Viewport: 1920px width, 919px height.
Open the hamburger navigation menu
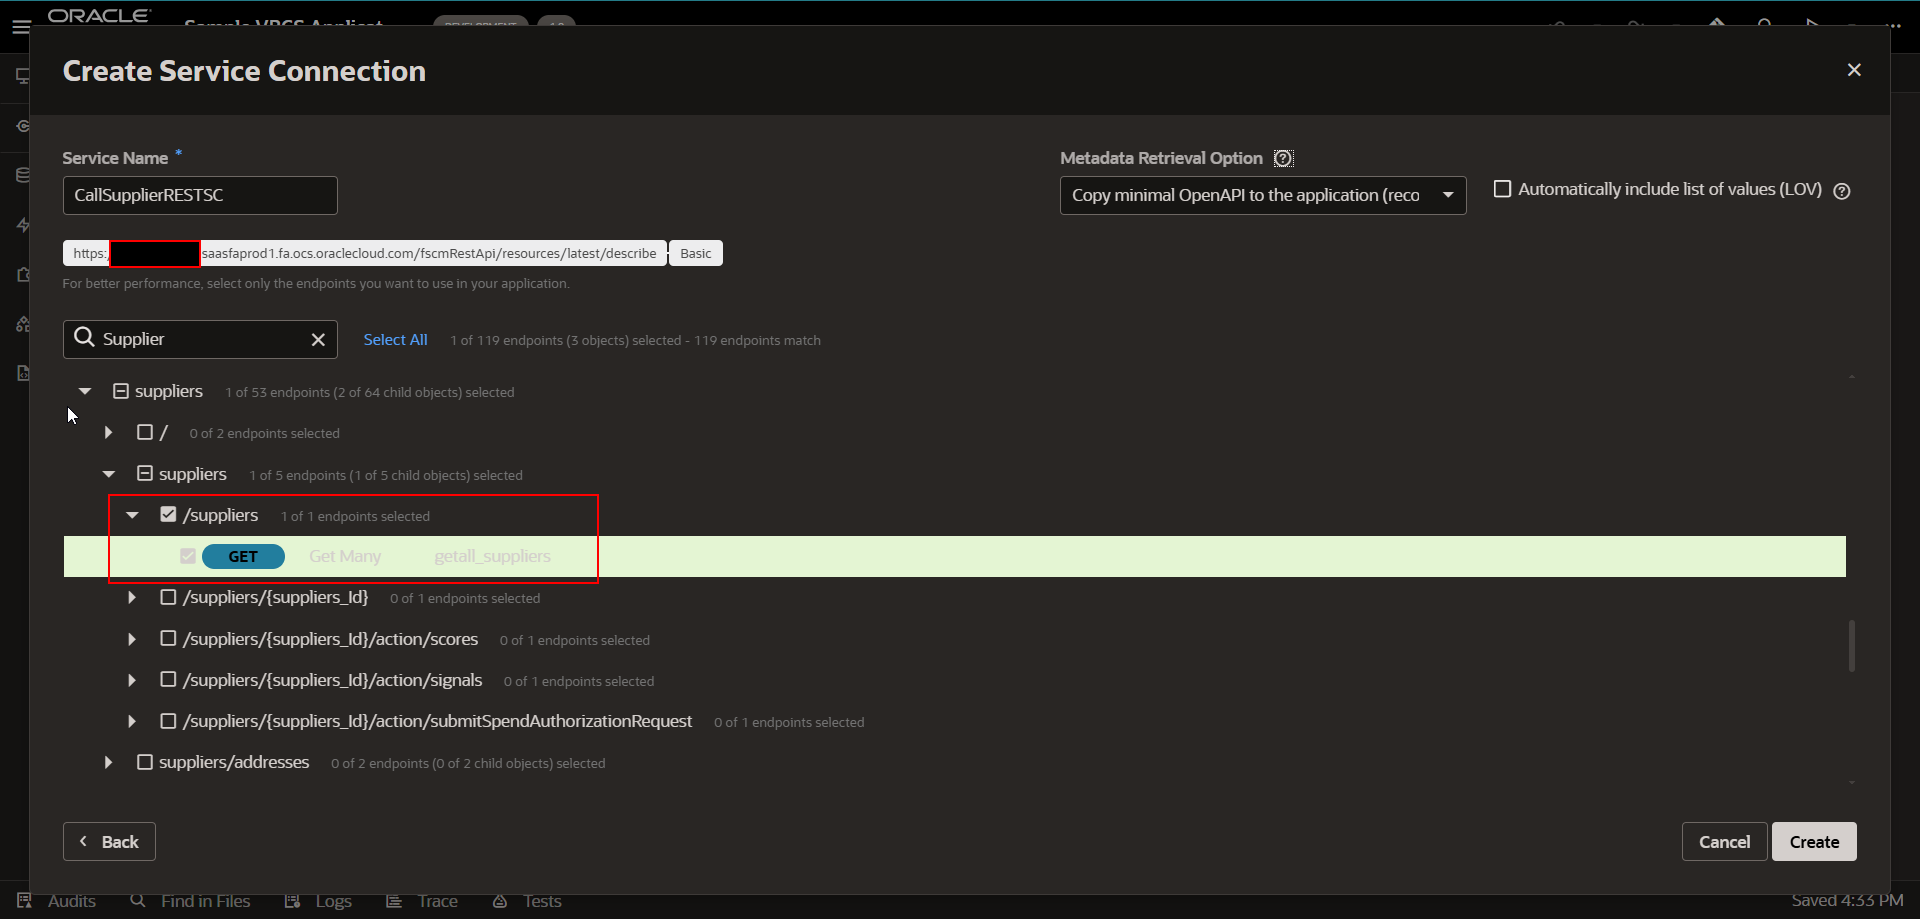tap(20, 27)
